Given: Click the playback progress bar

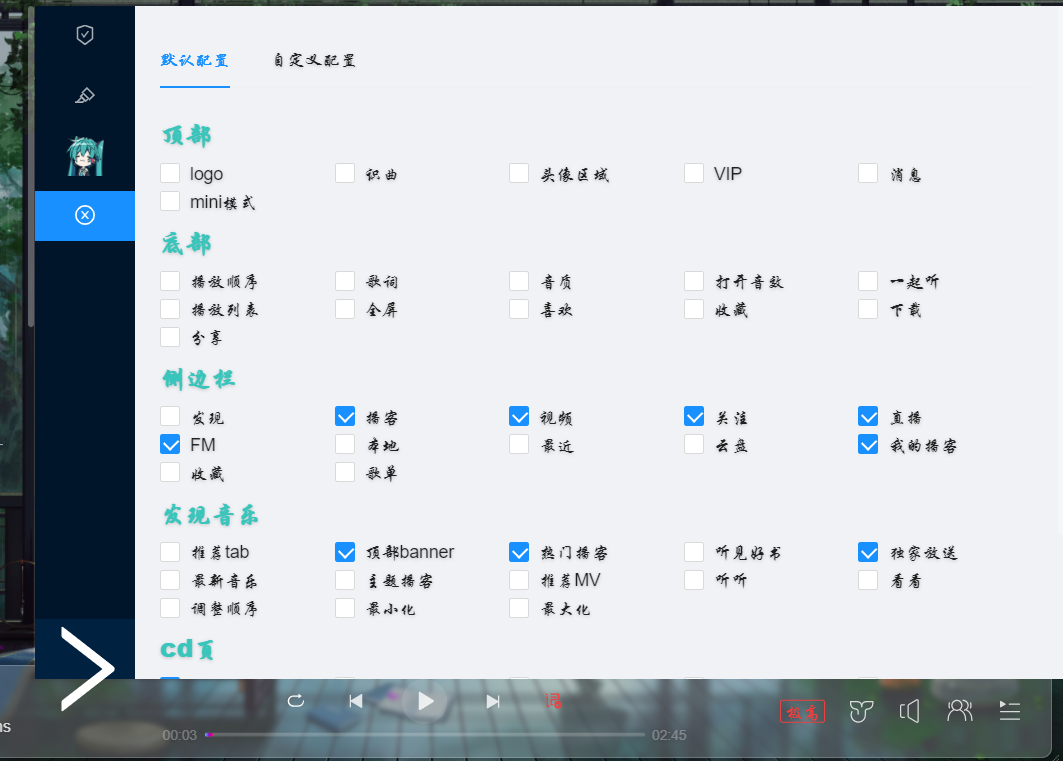Looking at the screenshot, I should tap(425, 734).
